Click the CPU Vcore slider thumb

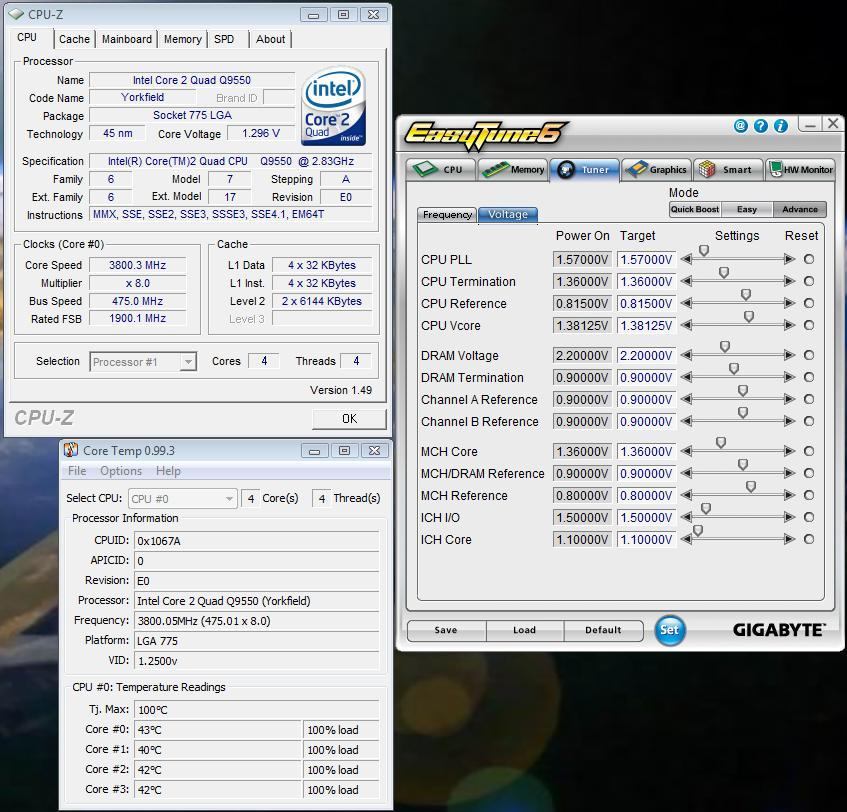(x=749, y=317)
